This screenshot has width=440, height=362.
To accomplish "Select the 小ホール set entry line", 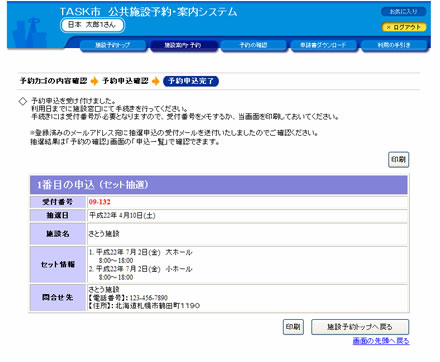I will point(140,269).
